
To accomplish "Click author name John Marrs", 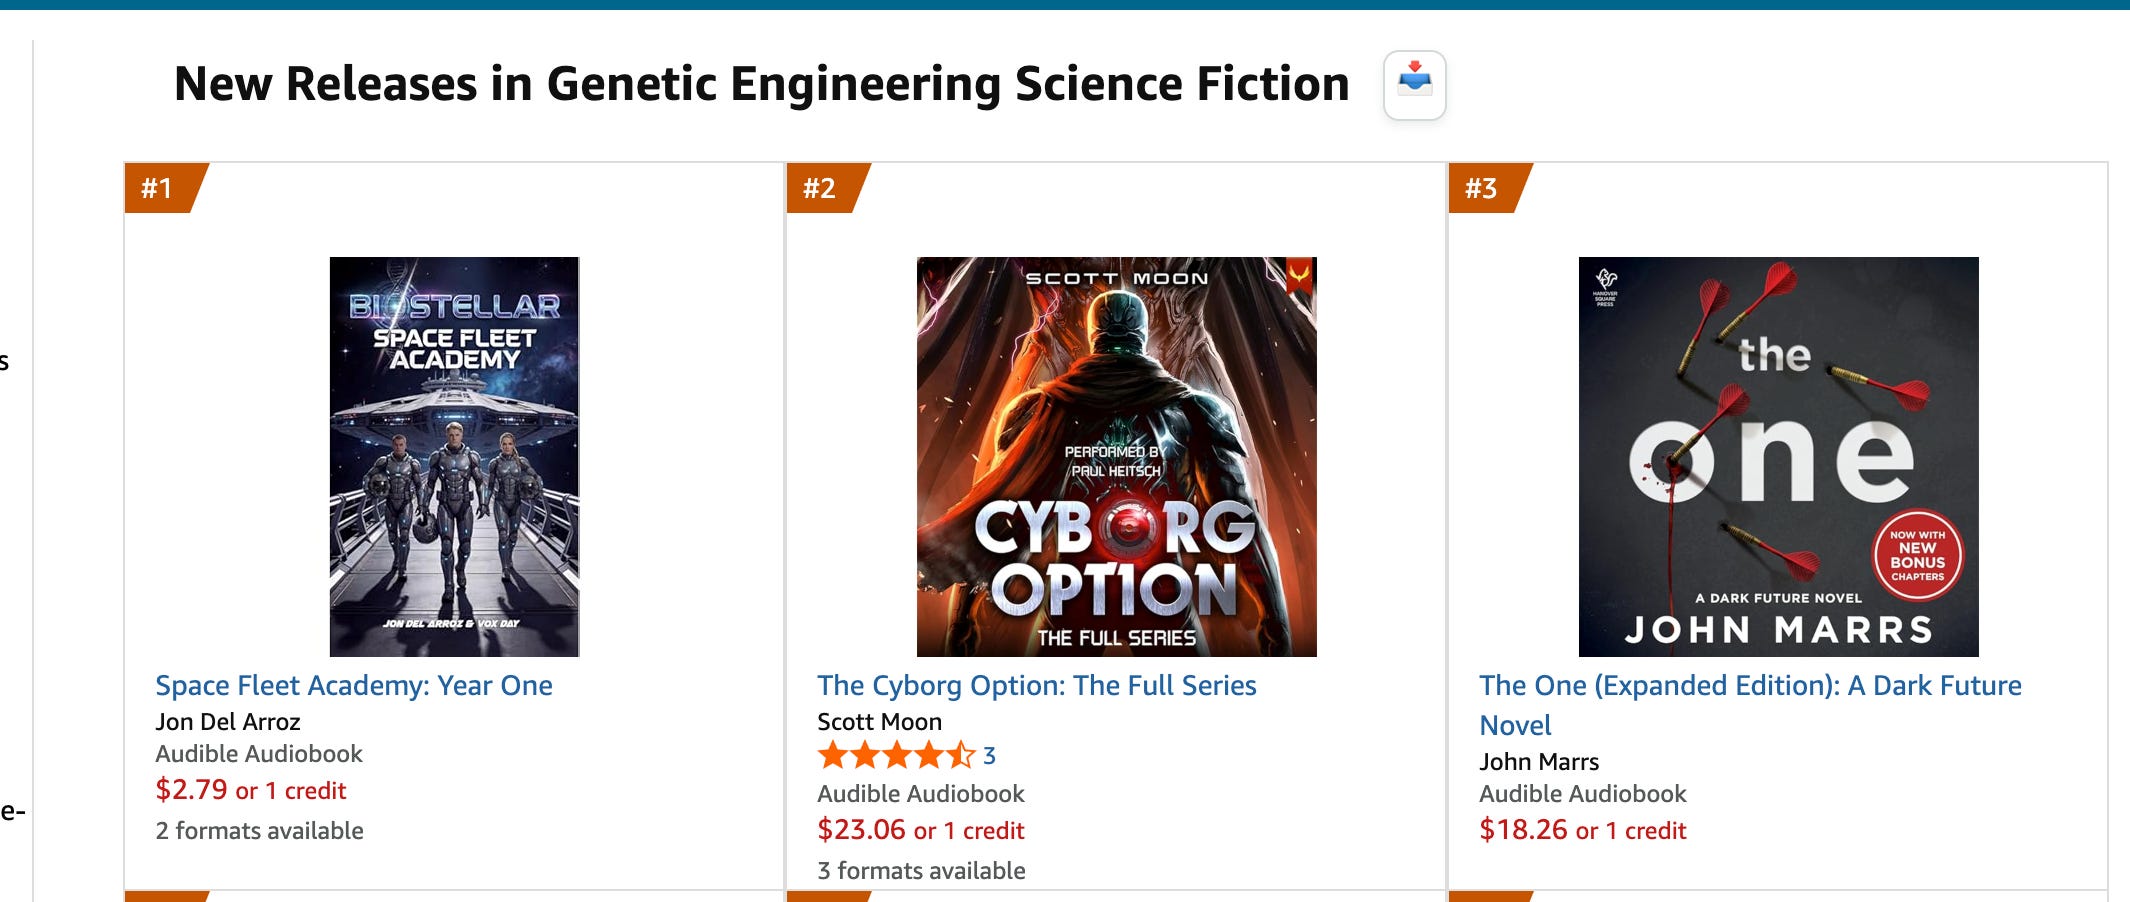I will pos(1539,762).
